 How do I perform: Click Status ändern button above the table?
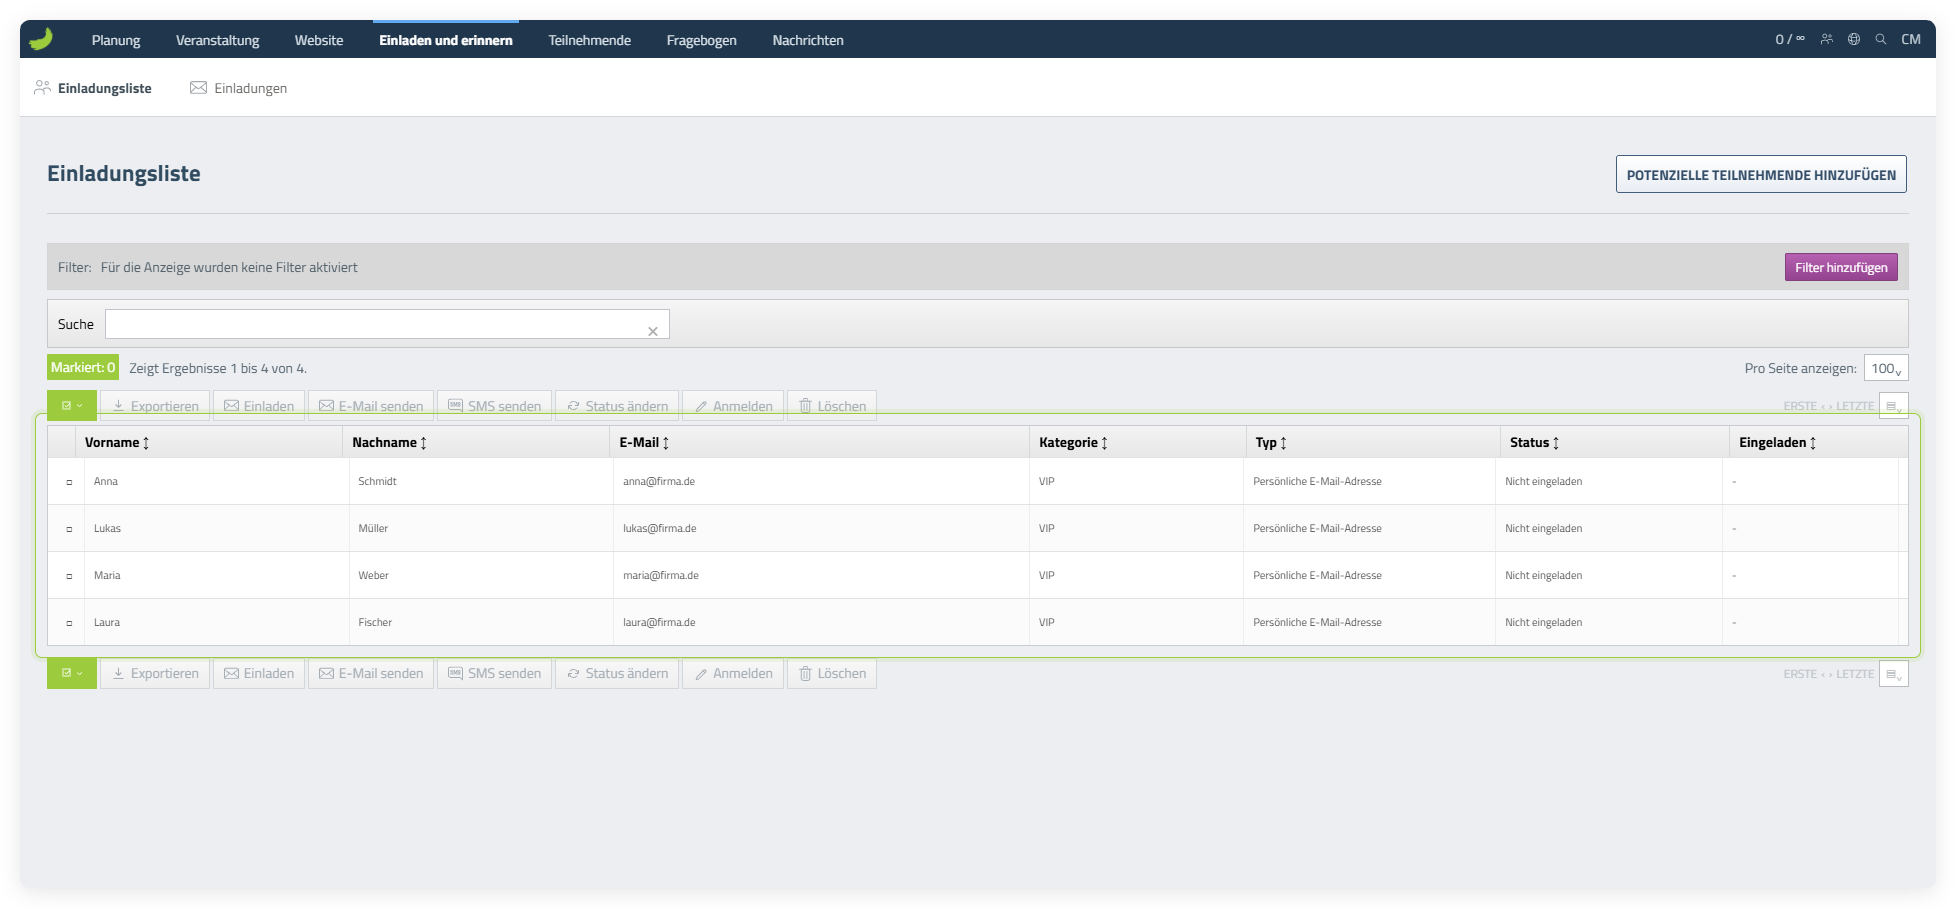617,406
